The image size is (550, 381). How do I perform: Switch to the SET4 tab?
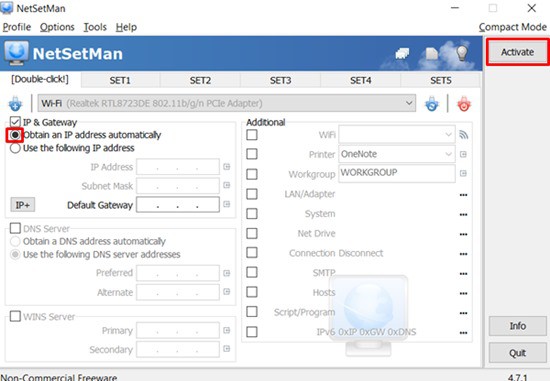pos(361,80)
